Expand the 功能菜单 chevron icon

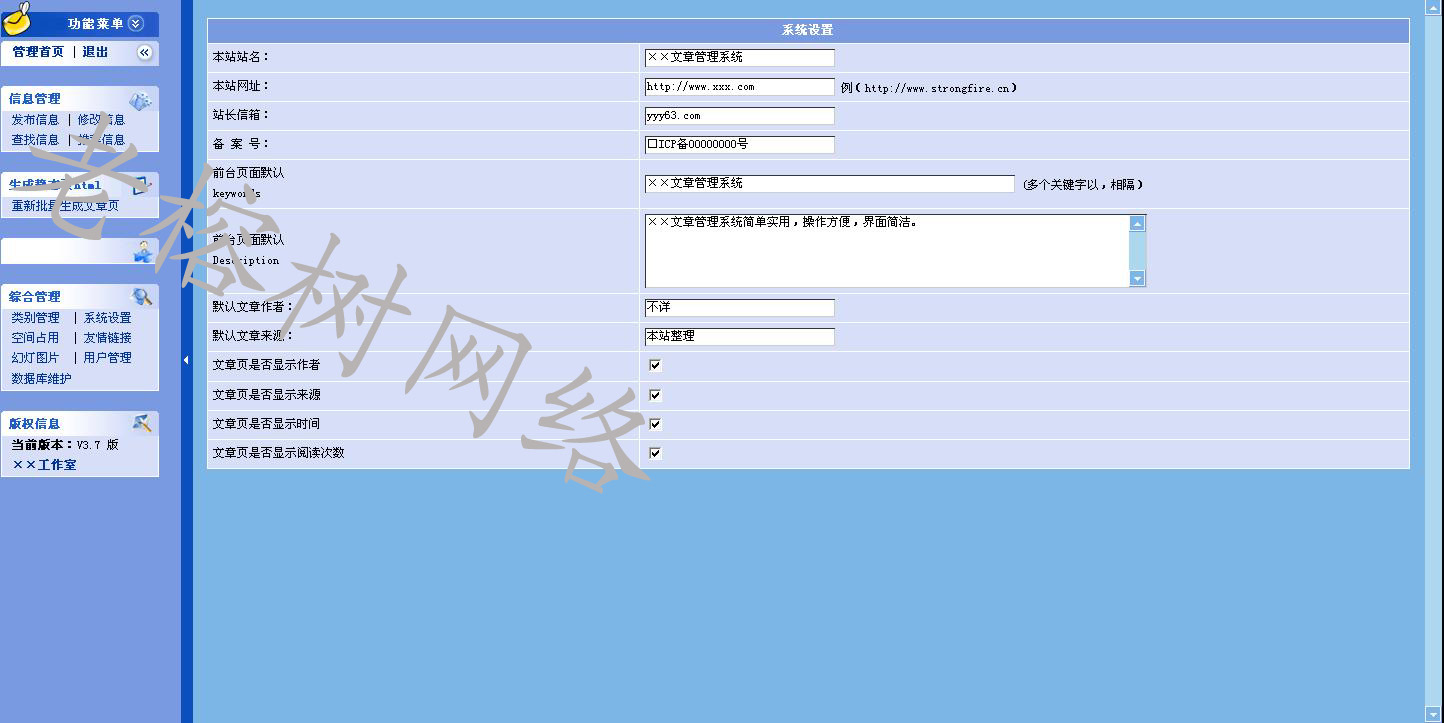[136, 24]
